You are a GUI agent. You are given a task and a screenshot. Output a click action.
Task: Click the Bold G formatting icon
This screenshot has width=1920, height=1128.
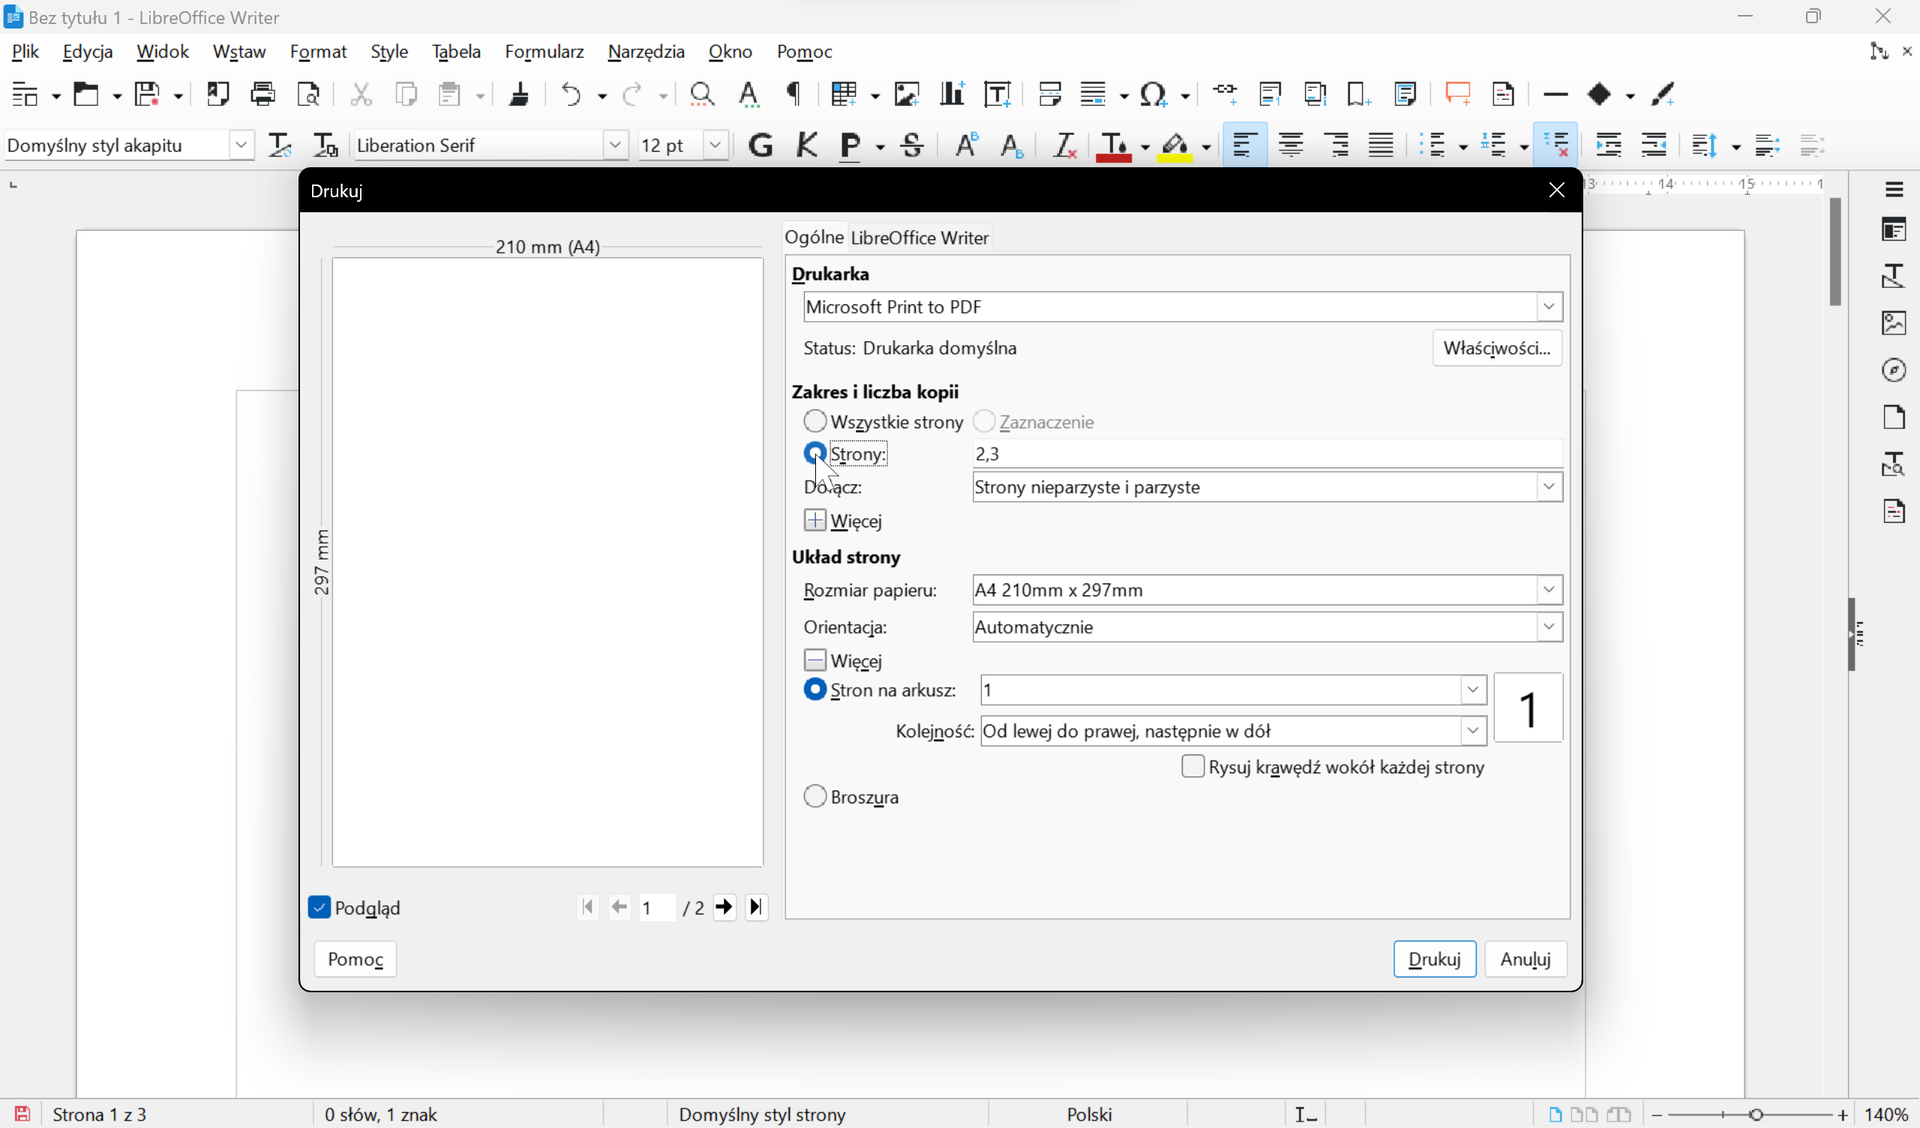[x=761, y=145]
